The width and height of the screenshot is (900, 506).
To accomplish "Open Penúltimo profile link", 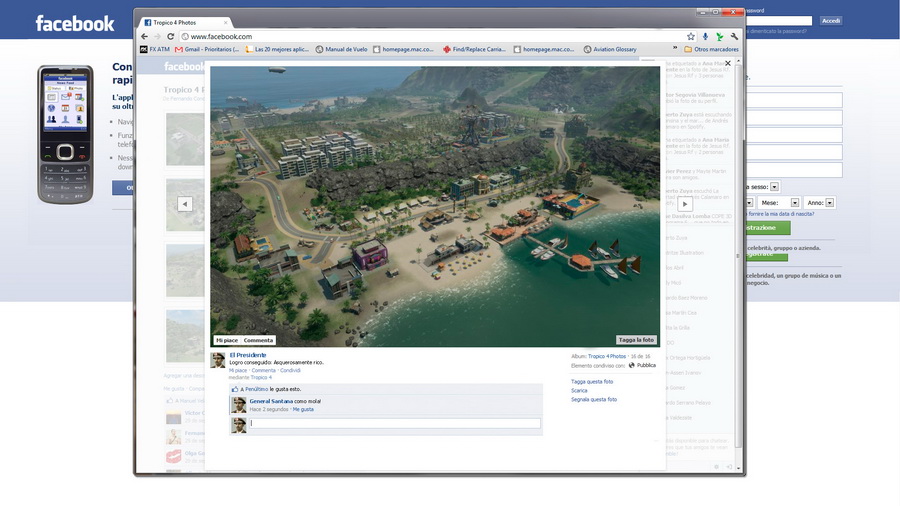I will [257, 389].
